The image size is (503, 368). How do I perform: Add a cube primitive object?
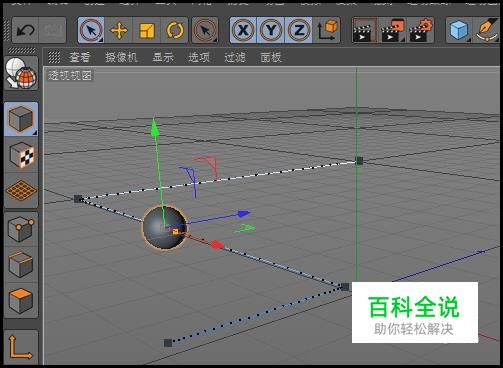click(x=459, y=30)
